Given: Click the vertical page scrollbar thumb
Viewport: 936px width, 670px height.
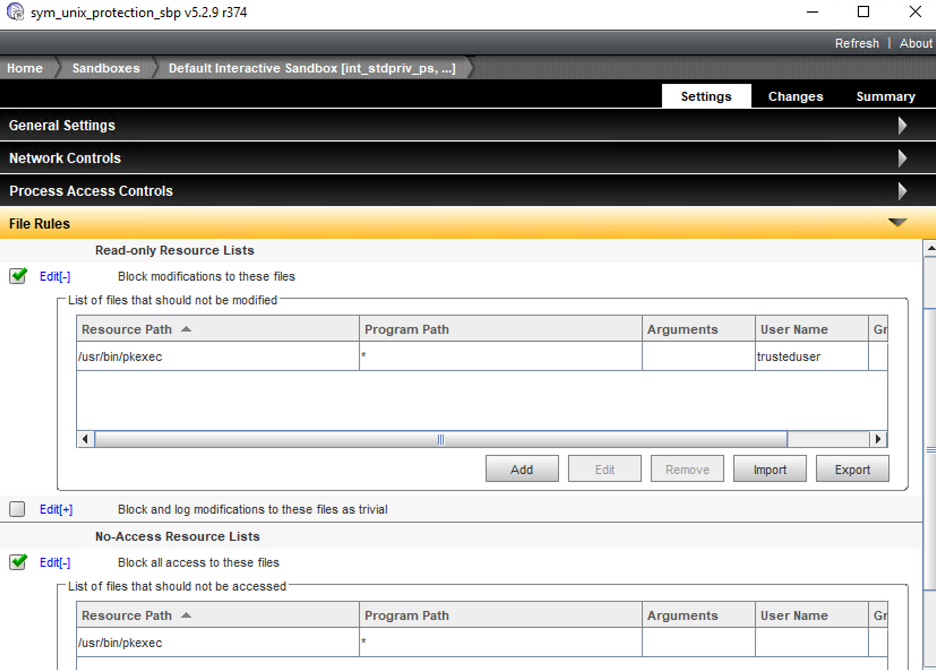Looking at the screenshot, I should coord(930,450).
